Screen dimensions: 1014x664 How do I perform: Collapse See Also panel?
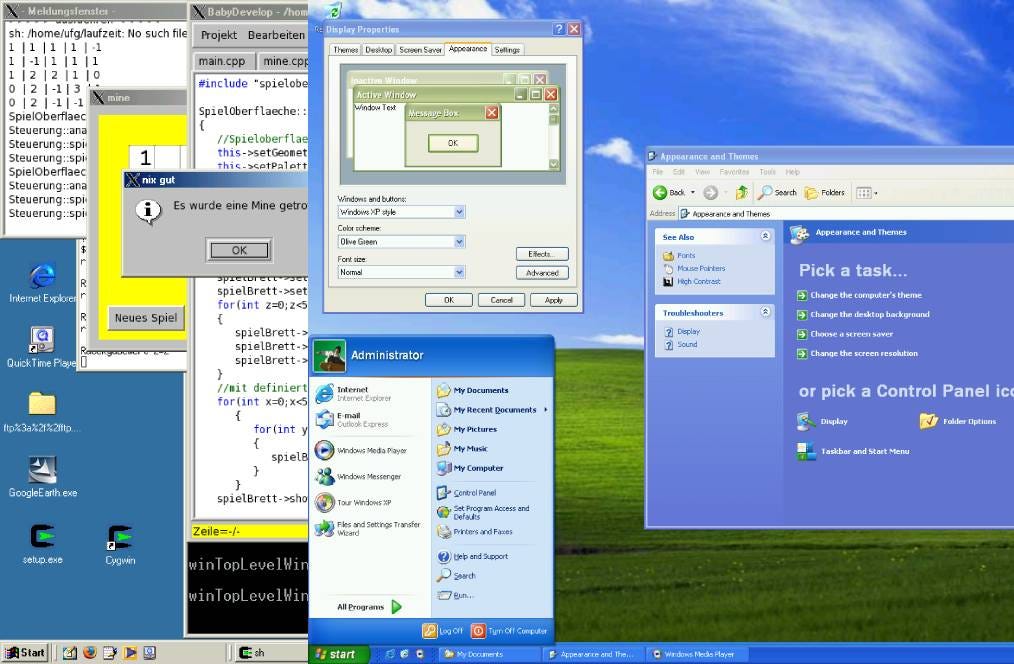[765, 236]
